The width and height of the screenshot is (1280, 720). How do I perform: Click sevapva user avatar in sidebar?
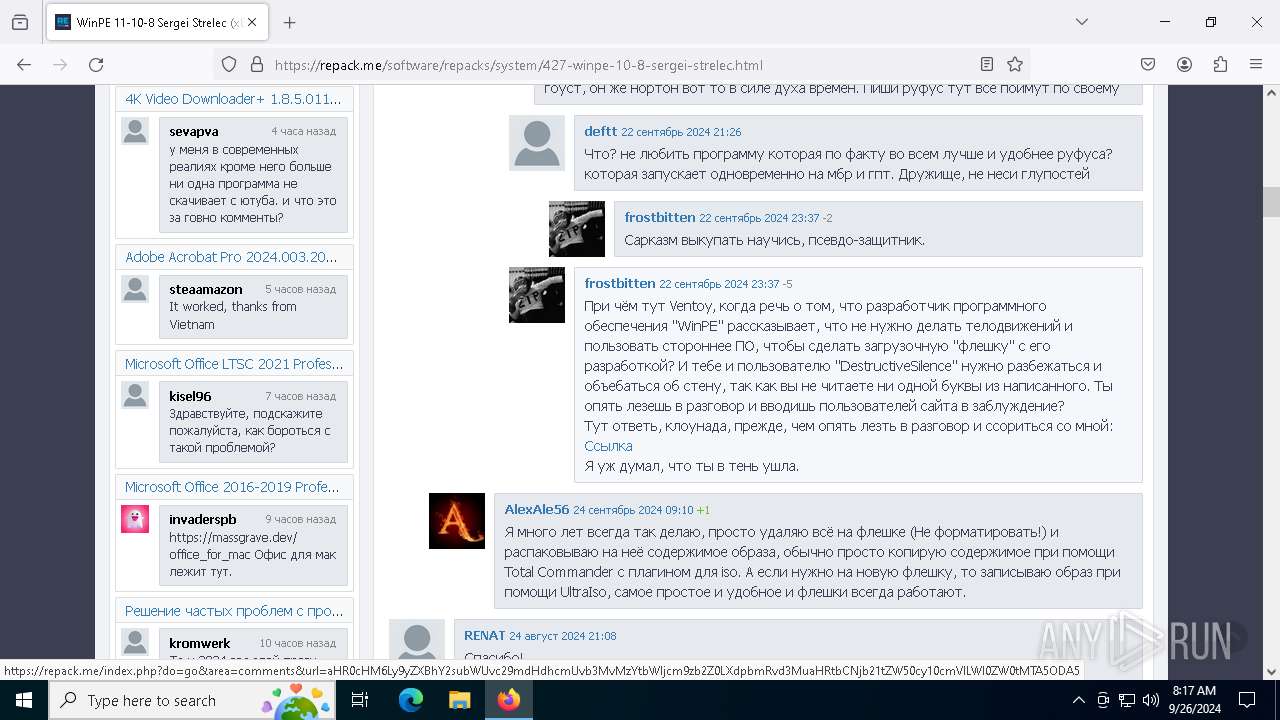tap(135, 131)
